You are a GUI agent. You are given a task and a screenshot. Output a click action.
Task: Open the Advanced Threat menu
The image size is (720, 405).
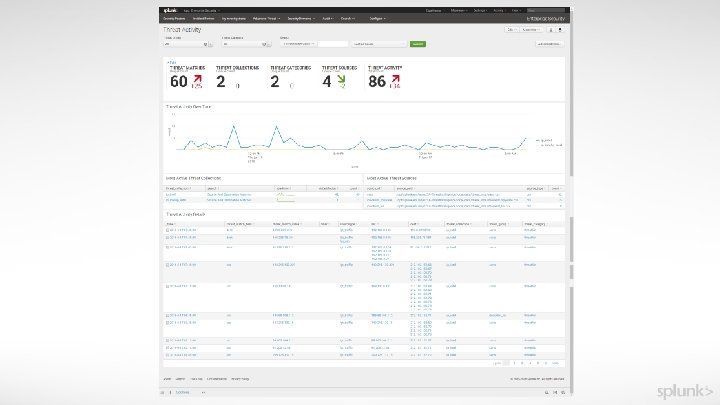tap(266, 19)
